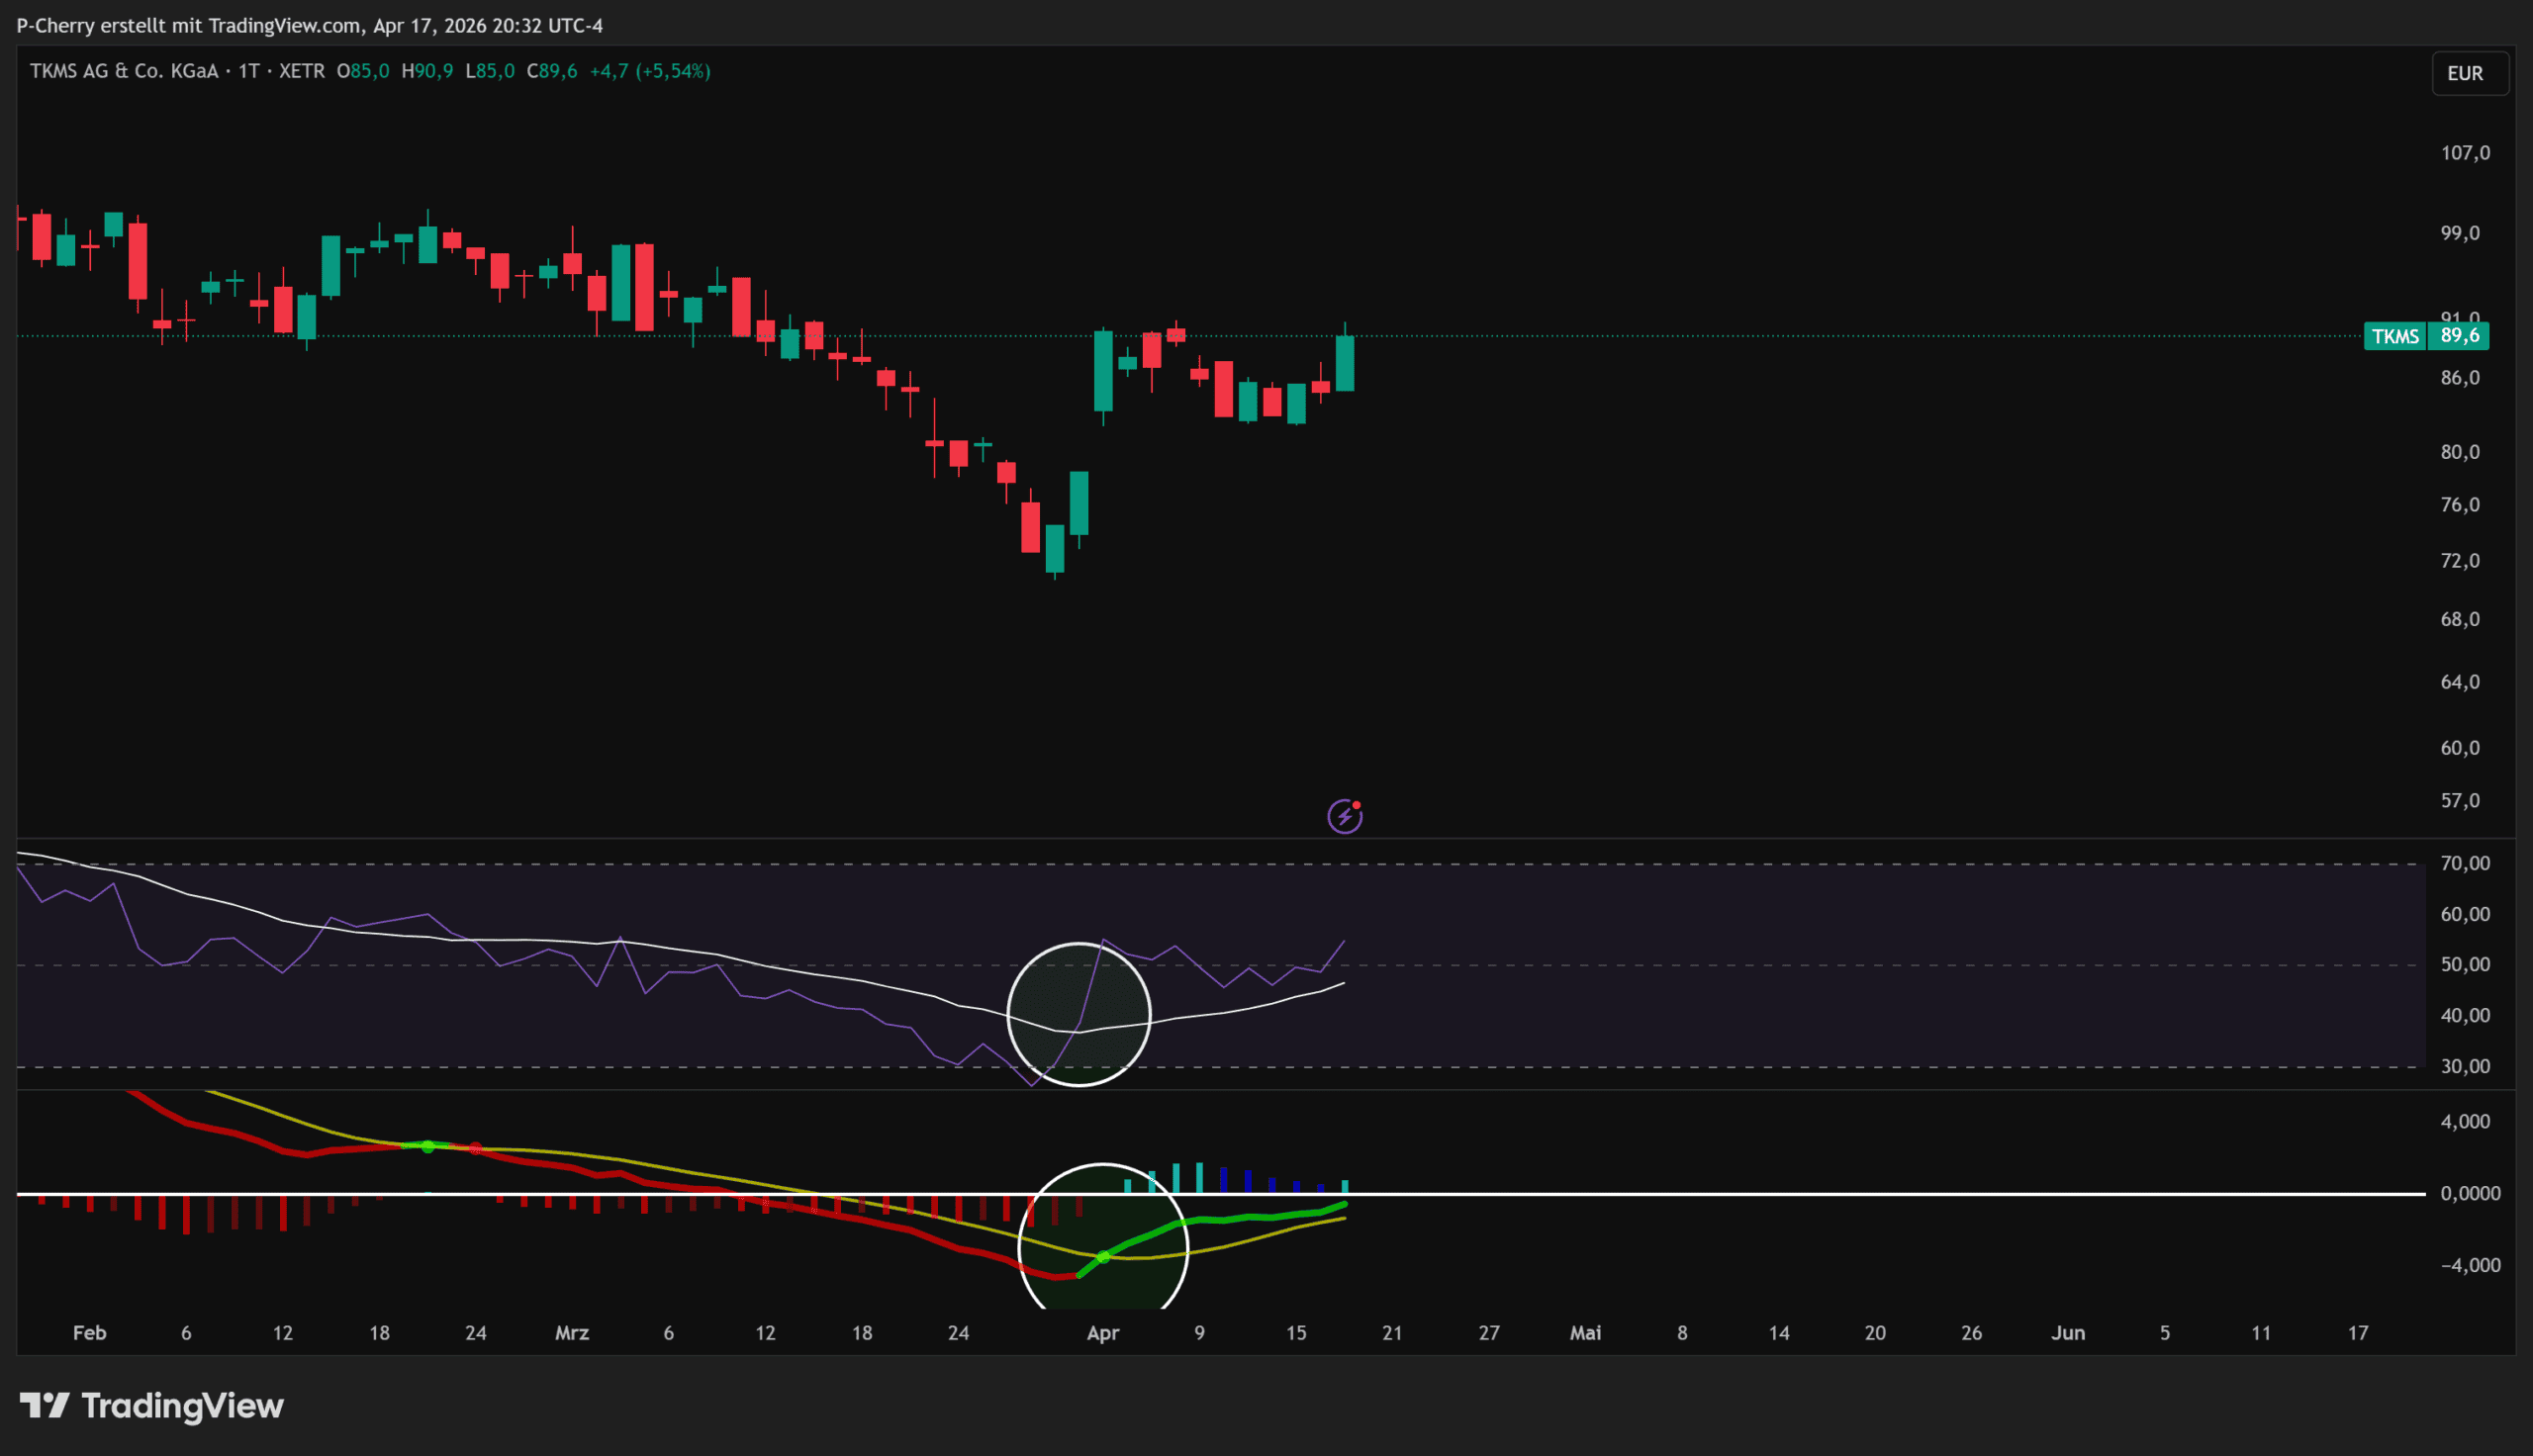Click the Mrz label on the time axis
Viewport: 2533px width, 1456px height.
coord(572,1333)
